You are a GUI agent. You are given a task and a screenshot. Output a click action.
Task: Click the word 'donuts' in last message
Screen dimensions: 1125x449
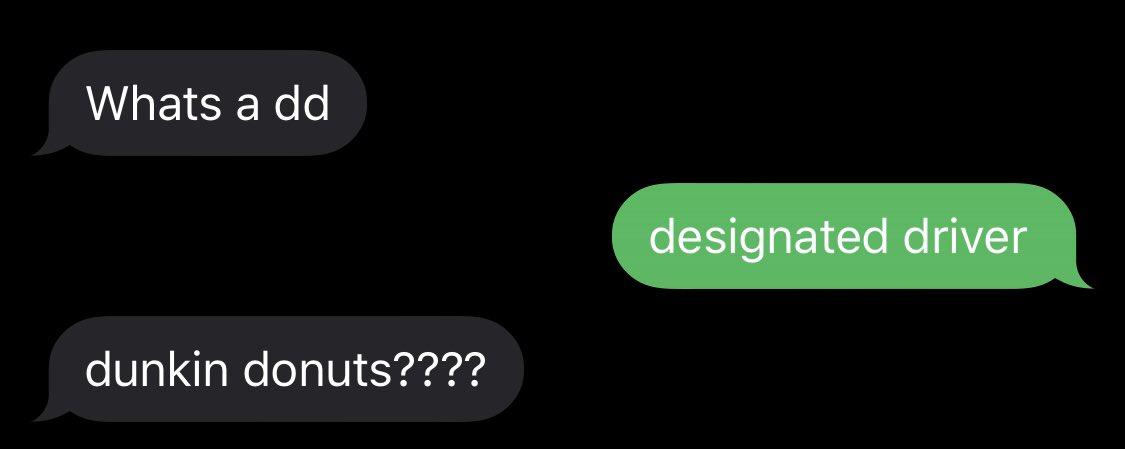[x=316, y=370]
